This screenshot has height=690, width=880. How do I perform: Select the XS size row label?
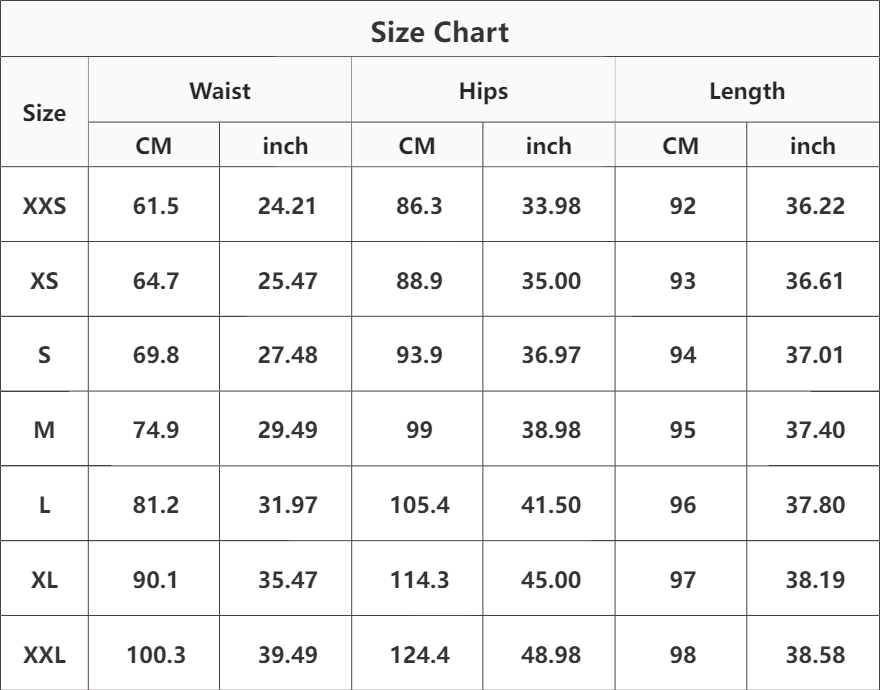pyautogui.click(x=44, y=280)
